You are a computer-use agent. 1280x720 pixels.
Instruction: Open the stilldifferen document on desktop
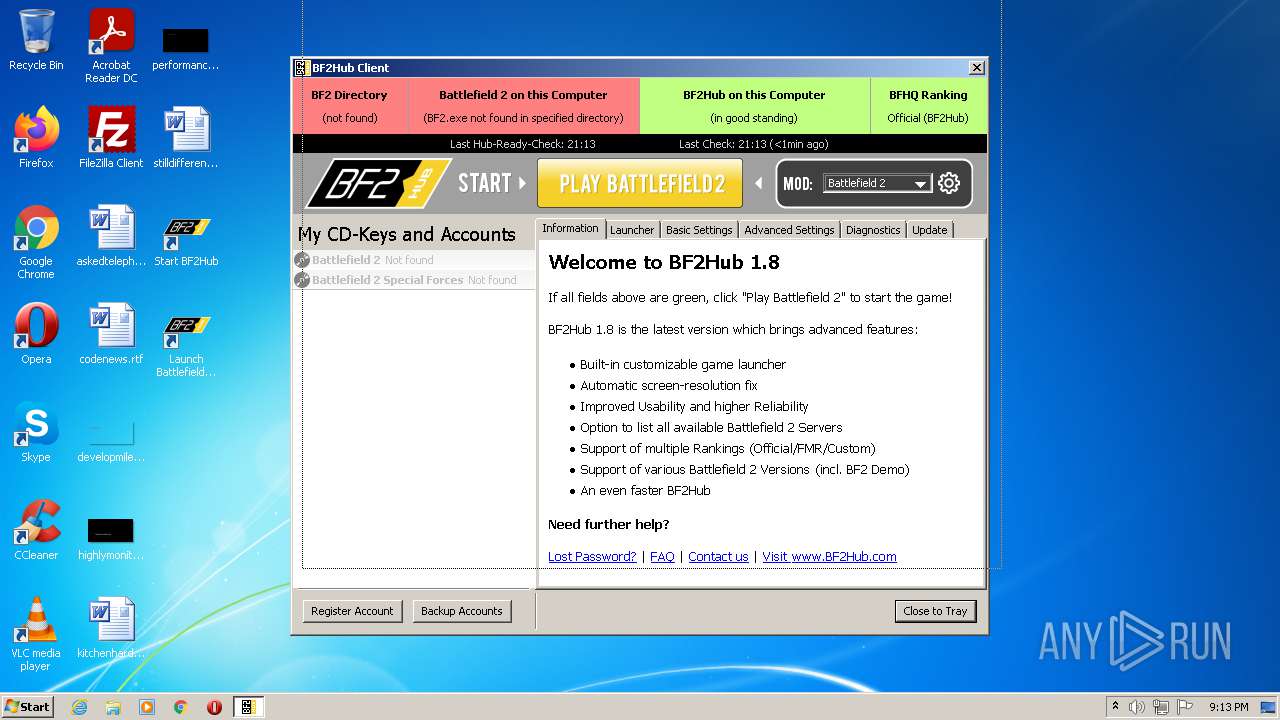(186, 137)
